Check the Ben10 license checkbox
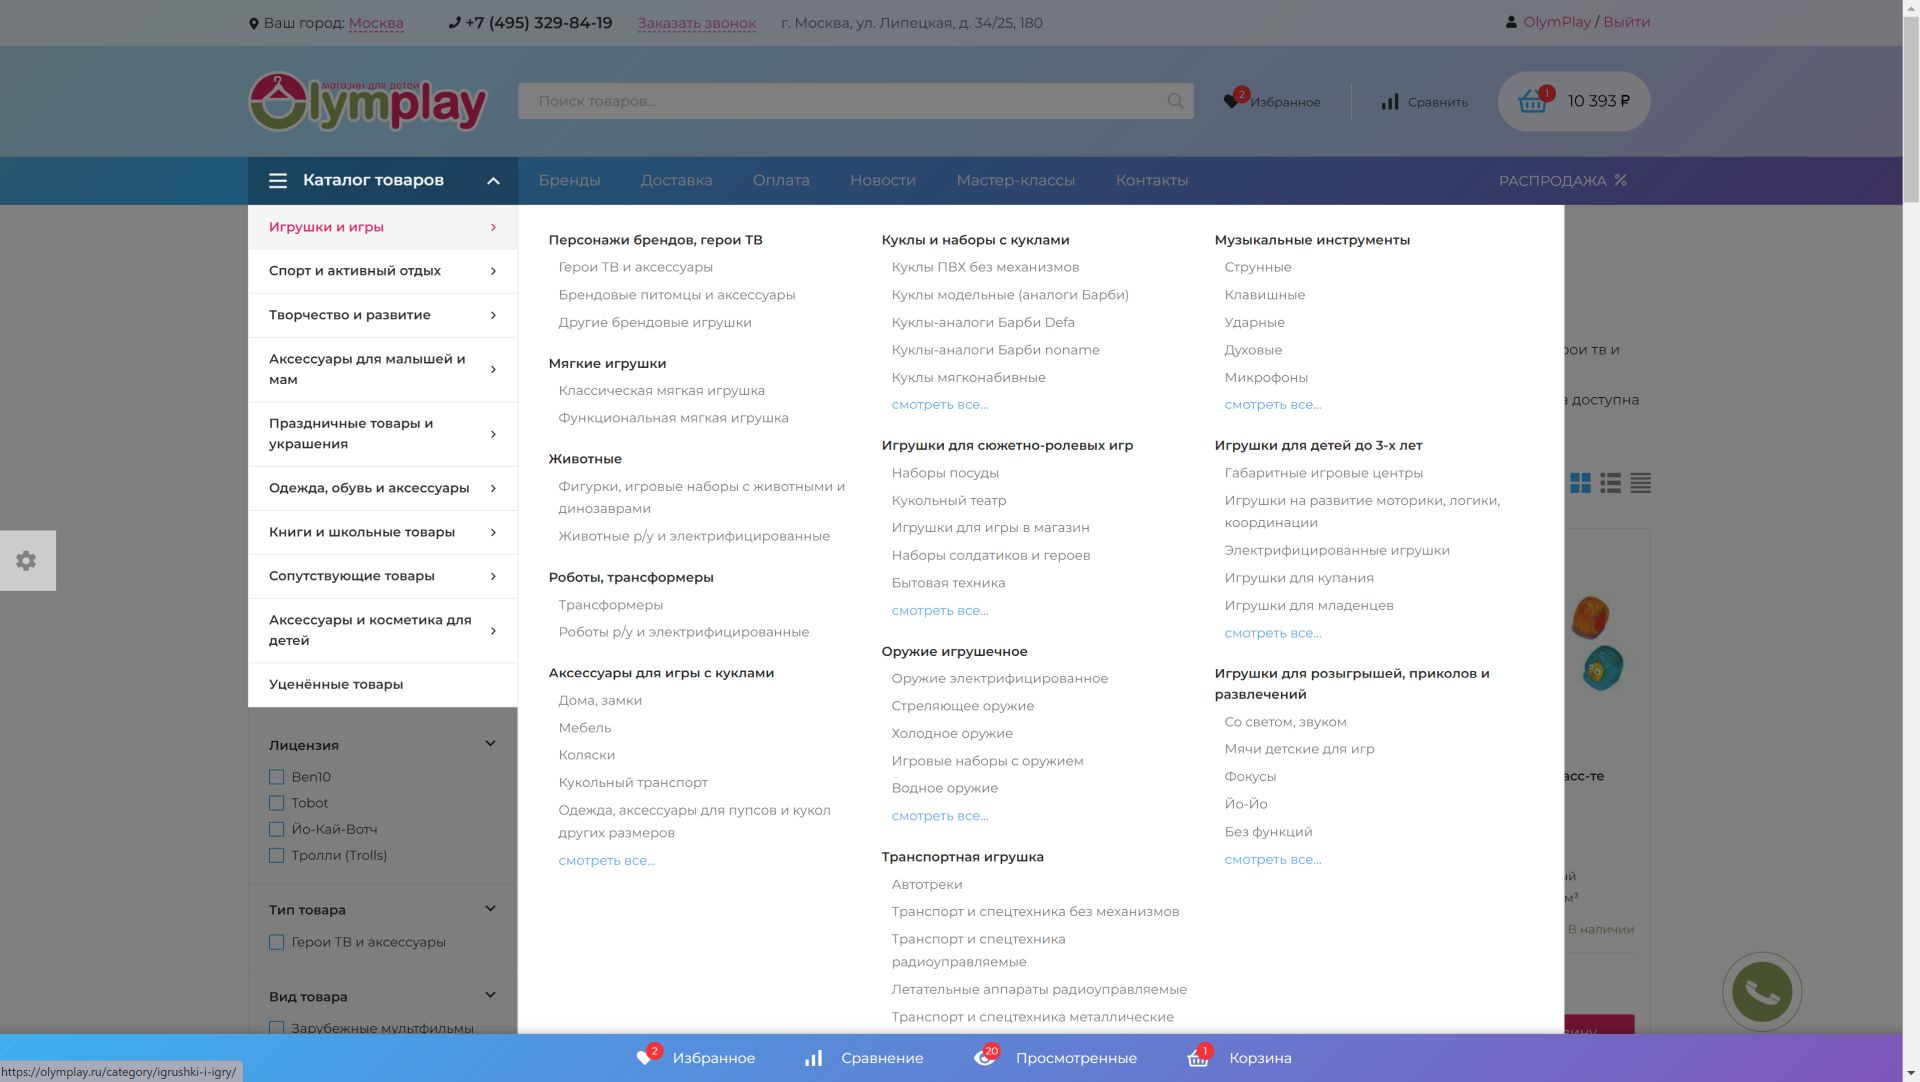The image size is (1920, 1082). pos(276,777)
